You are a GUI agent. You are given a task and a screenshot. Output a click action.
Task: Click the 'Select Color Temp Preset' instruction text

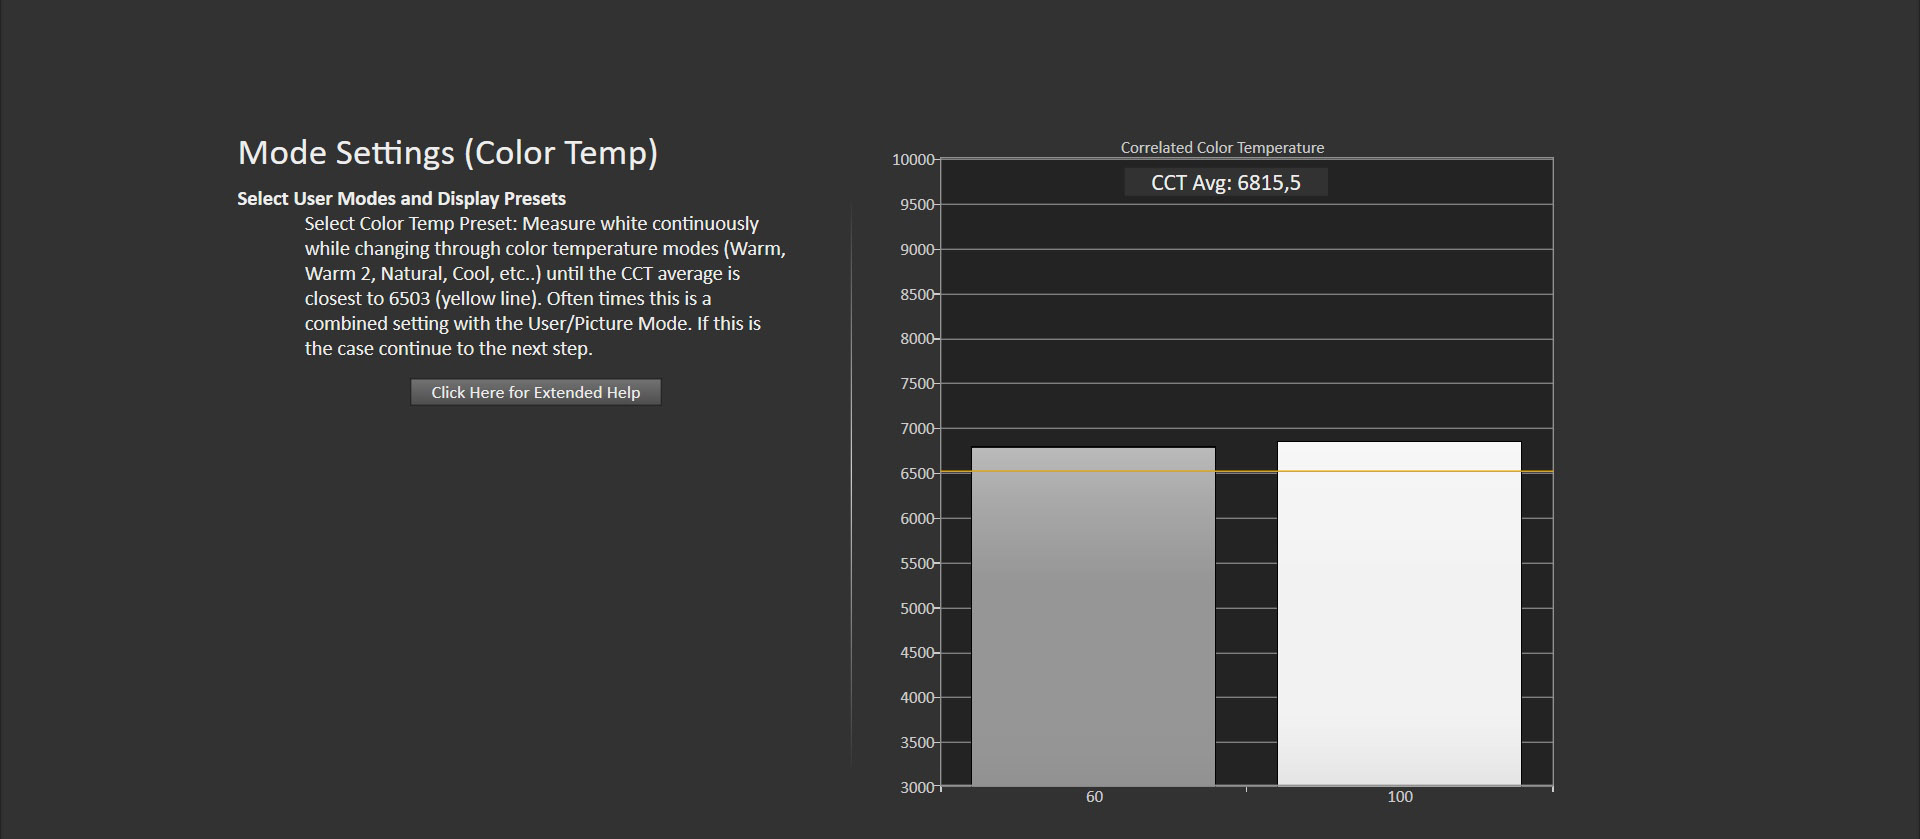pos(545,286)
